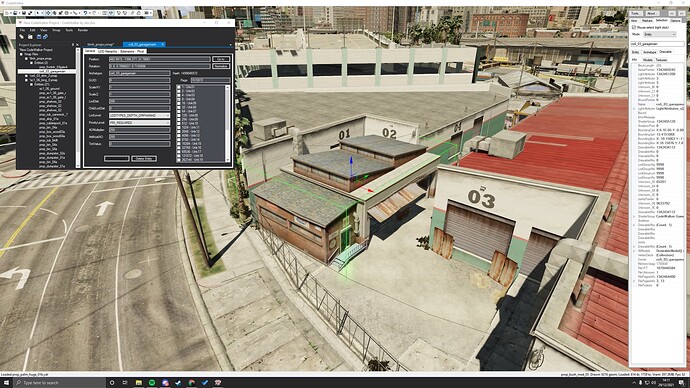This screenshot has width=690, height=388.
Task: Toggle the project window toolbar icon
Action: [111, 13]
